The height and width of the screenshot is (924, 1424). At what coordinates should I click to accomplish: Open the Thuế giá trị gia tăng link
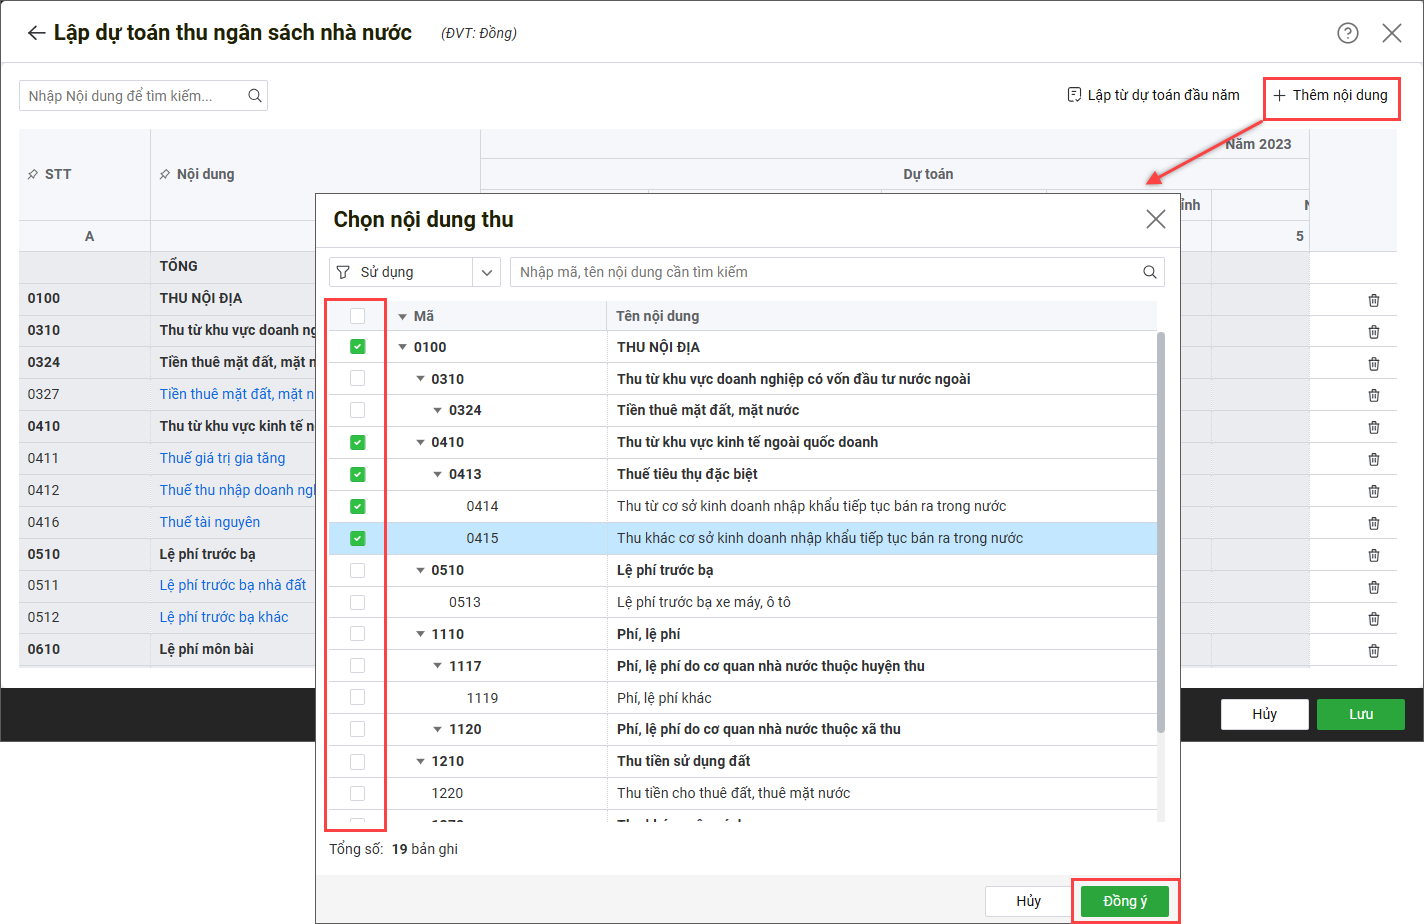(x=222, y=458)
